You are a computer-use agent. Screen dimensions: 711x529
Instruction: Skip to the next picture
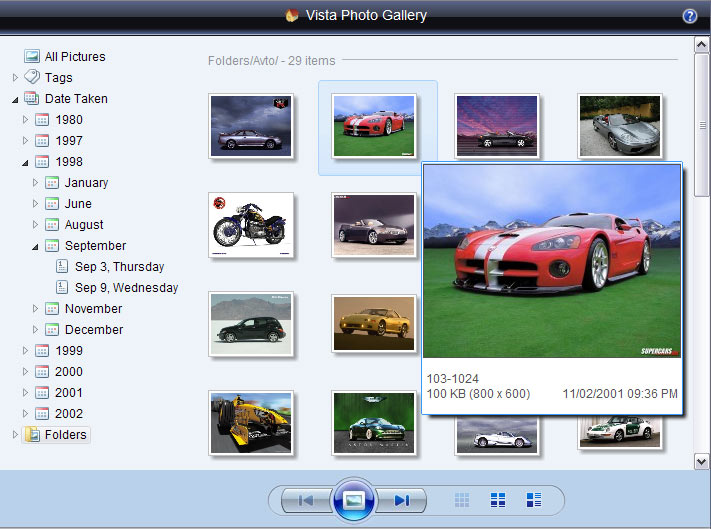pos(401,500)
